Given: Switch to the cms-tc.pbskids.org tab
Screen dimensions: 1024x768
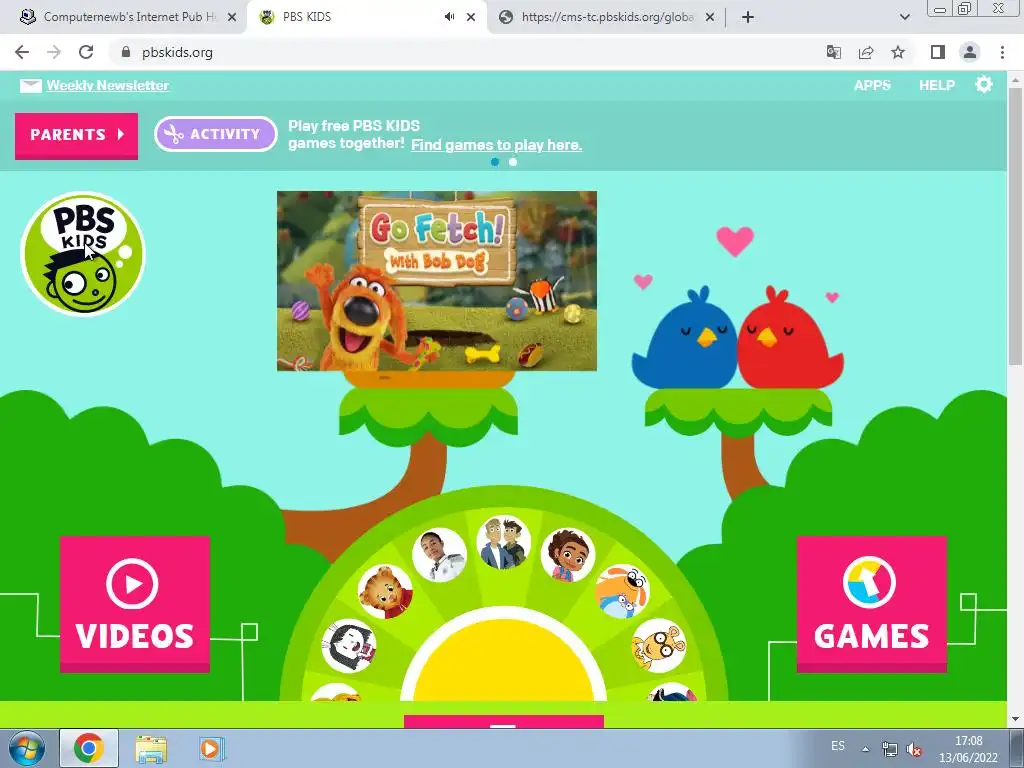Looking at the screenshot, I should pyautogui.click(x=607, y=18).
